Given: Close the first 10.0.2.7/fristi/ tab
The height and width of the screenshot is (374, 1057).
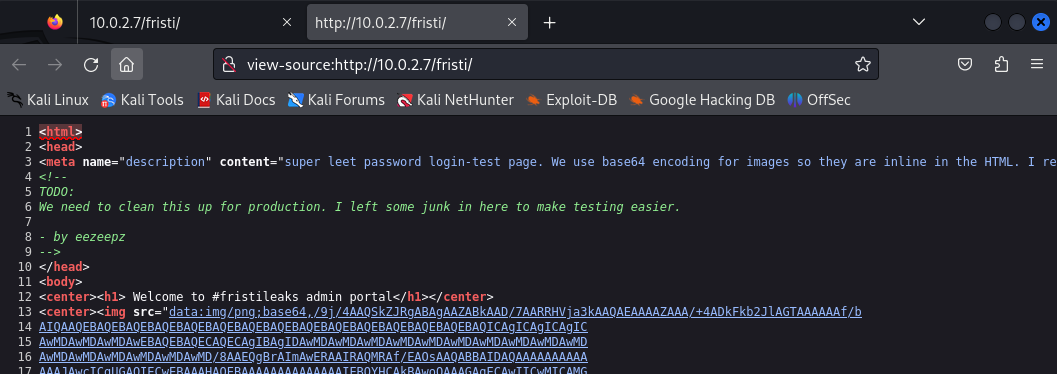Looking at the screenshot, I should (x=286, y=22).
